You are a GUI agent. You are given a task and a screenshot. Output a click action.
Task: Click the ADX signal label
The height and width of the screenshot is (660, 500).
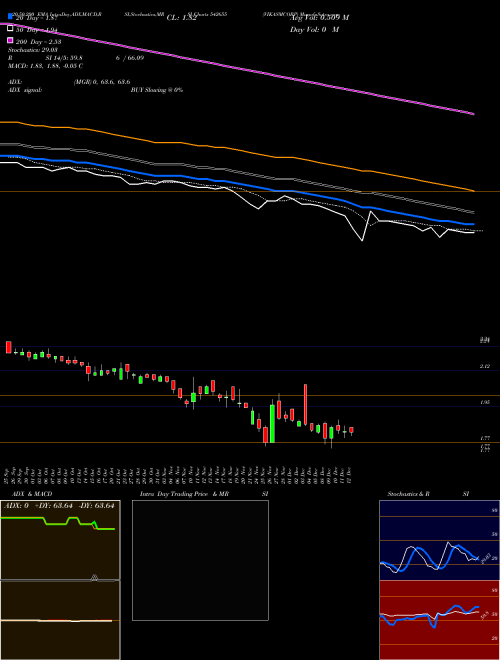24,90
